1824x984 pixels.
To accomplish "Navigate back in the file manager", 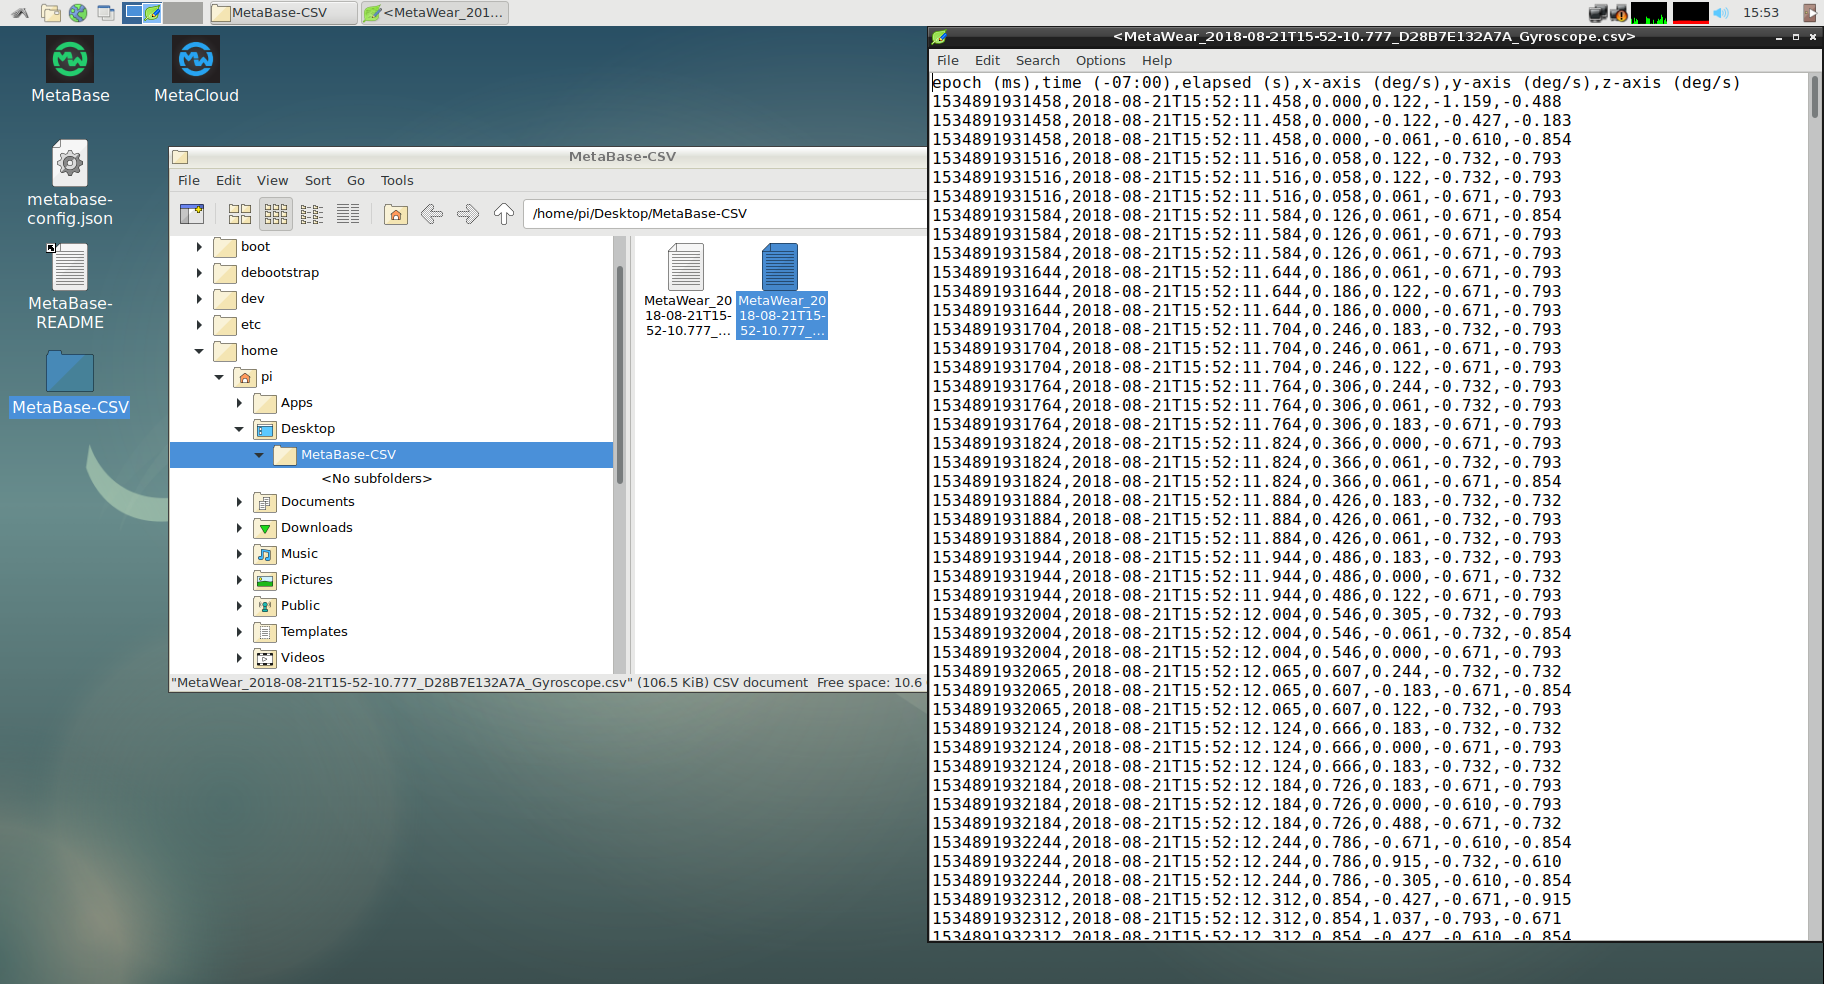I will pos(432,214).
